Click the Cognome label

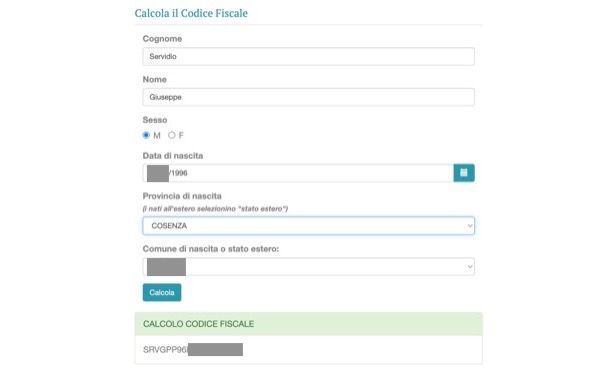point(162,39)
